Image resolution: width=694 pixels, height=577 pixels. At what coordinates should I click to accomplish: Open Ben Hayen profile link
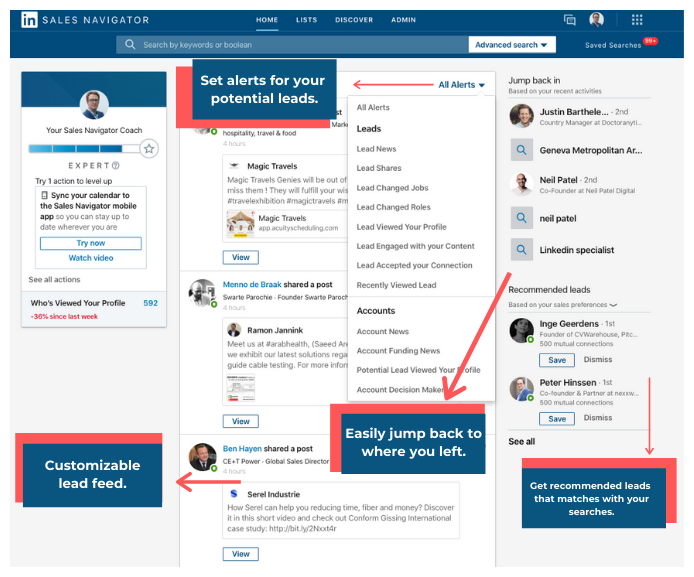coord(242,449)
